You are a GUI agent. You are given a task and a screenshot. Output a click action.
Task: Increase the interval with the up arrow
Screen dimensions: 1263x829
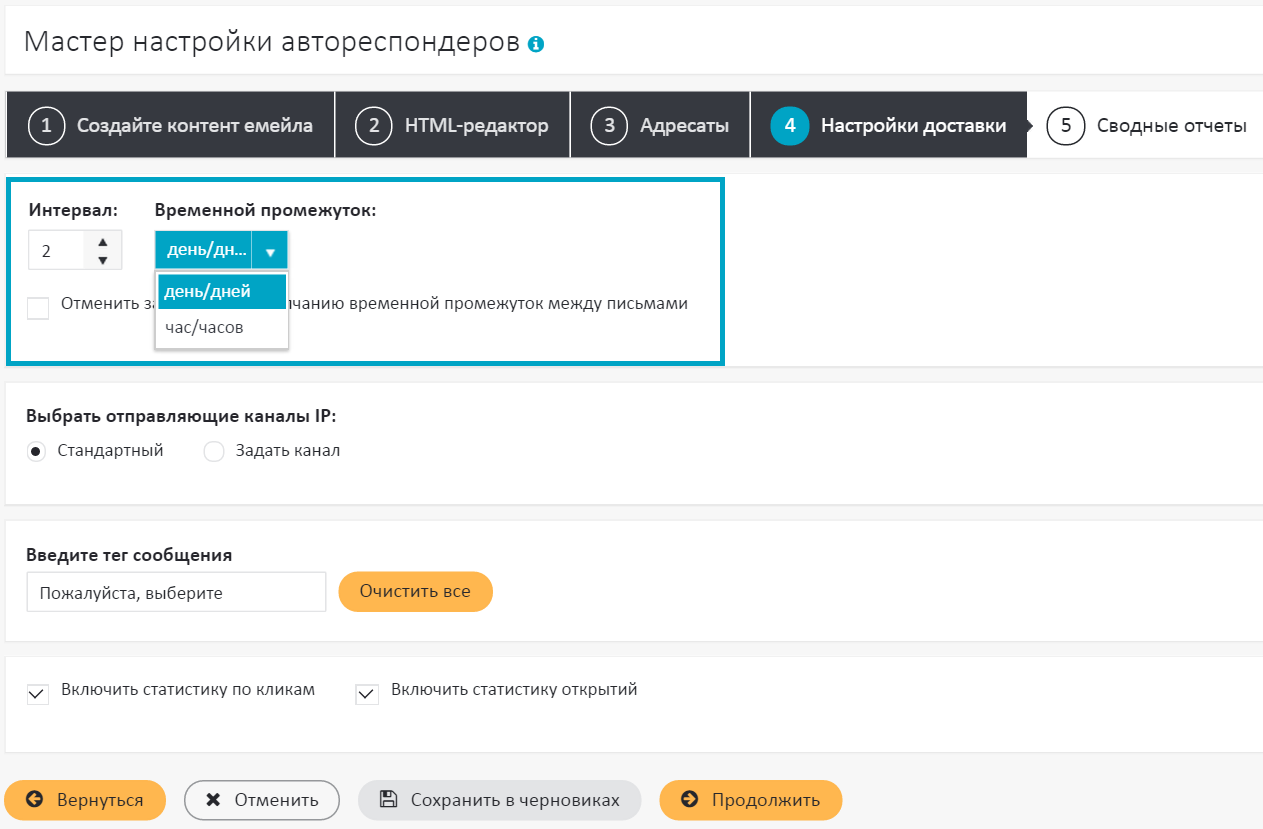click(102, 242)
